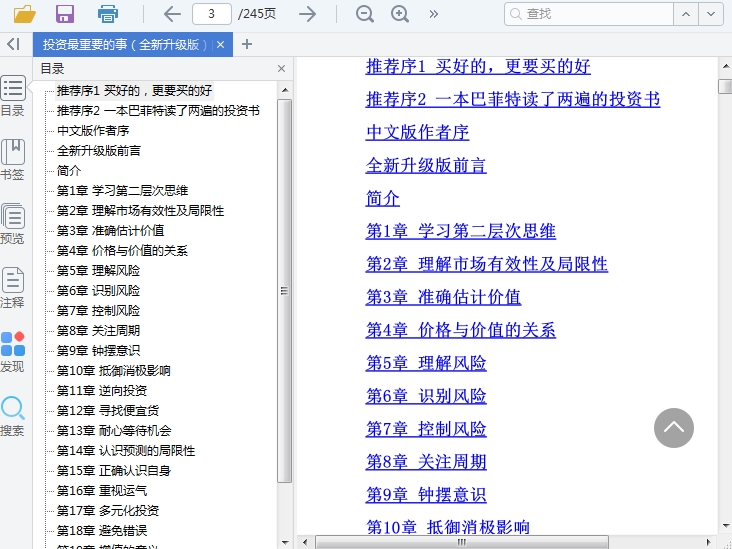
Task: Click the outline panel scroll-up arrow
Action: click(285, 90)
